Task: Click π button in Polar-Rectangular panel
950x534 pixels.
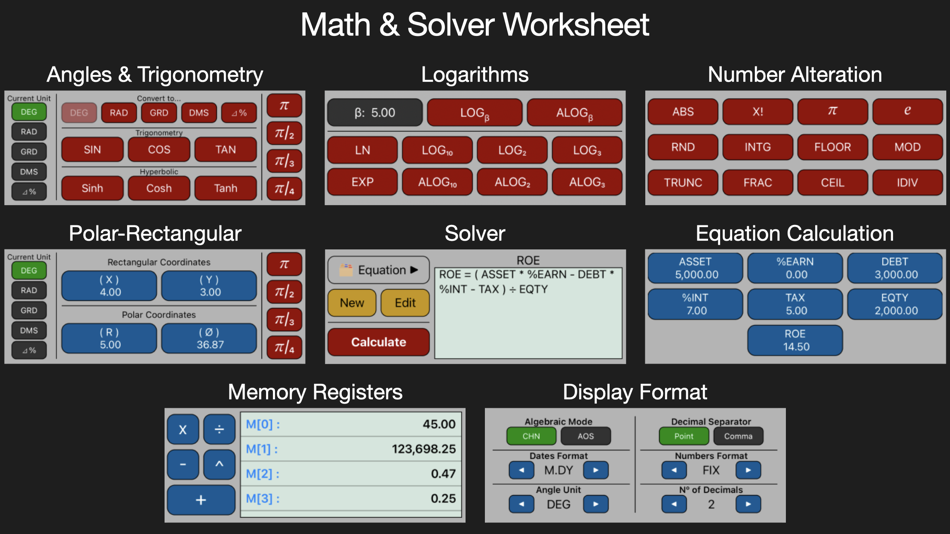Action: (x=284, y=264)
